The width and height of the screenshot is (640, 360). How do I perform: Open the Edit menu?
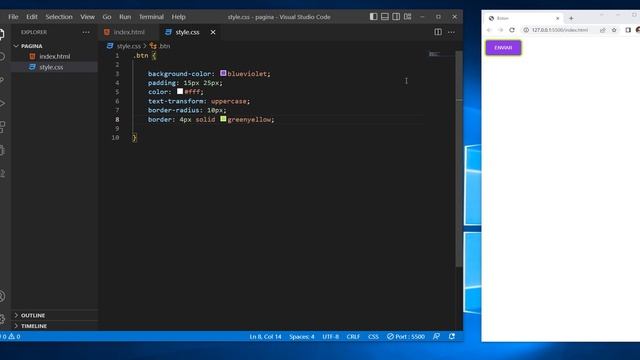tap(32, 17)
